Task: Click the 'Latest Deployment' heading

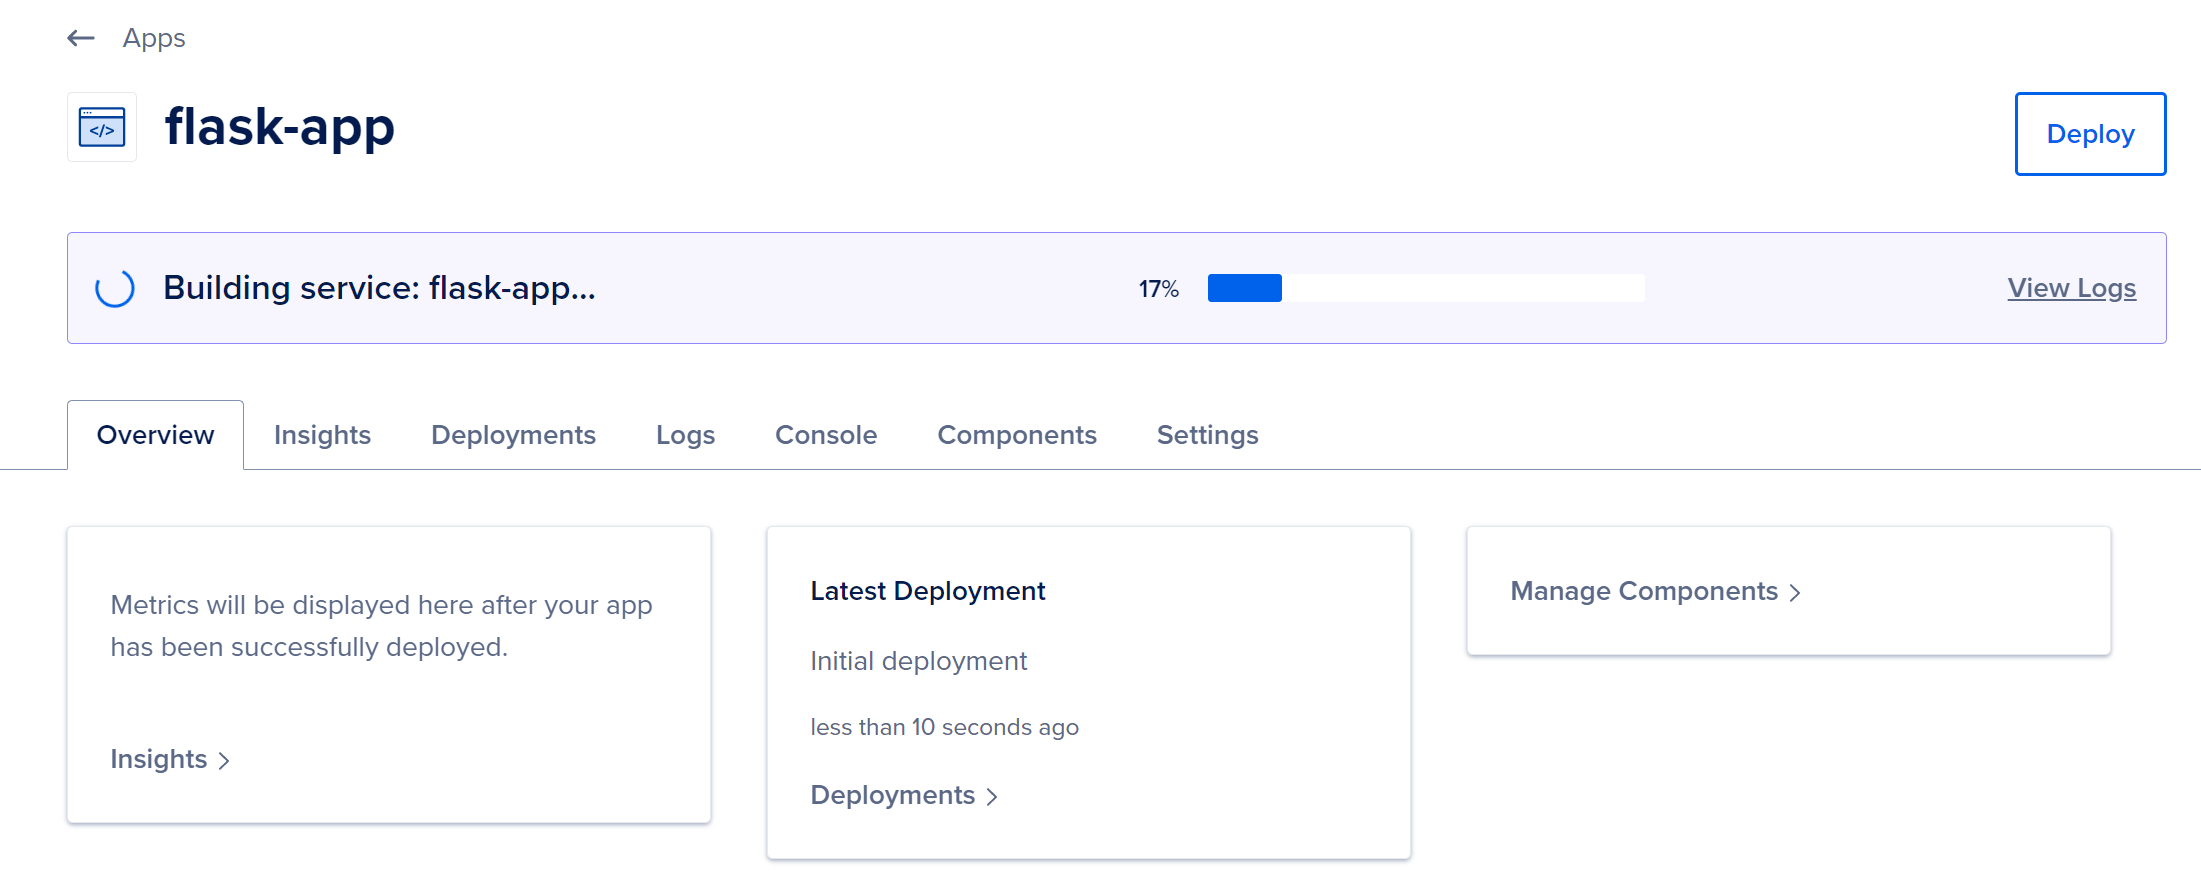Action: tap(928, 591)
